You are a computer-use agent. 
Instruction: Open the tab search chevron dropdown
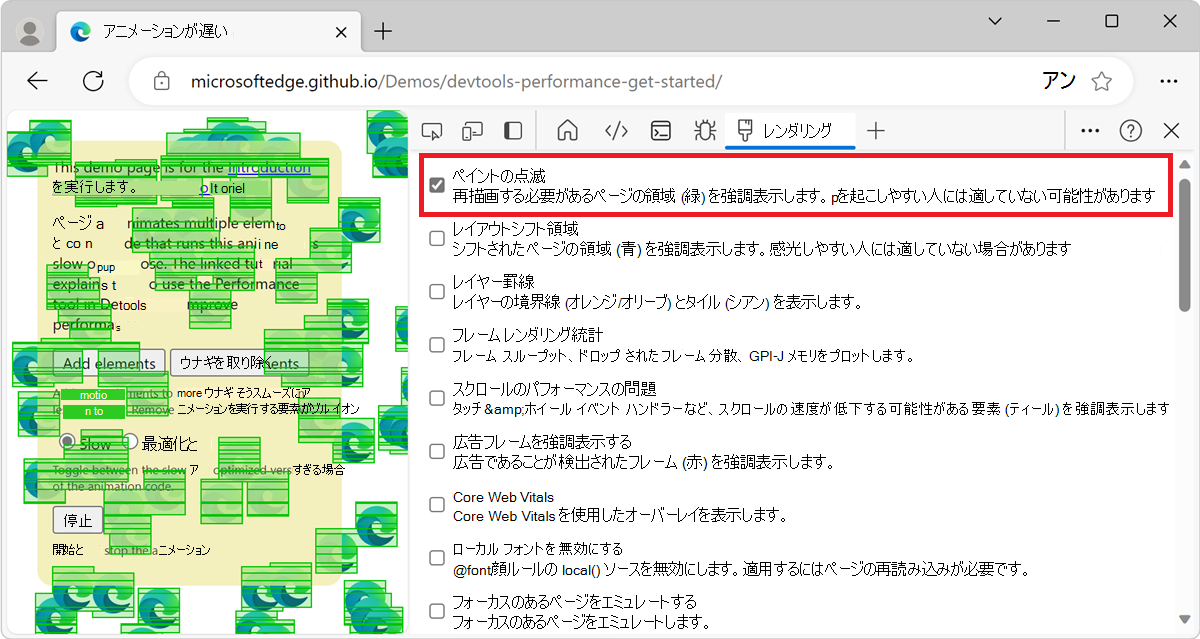click(x=995, y=21)
